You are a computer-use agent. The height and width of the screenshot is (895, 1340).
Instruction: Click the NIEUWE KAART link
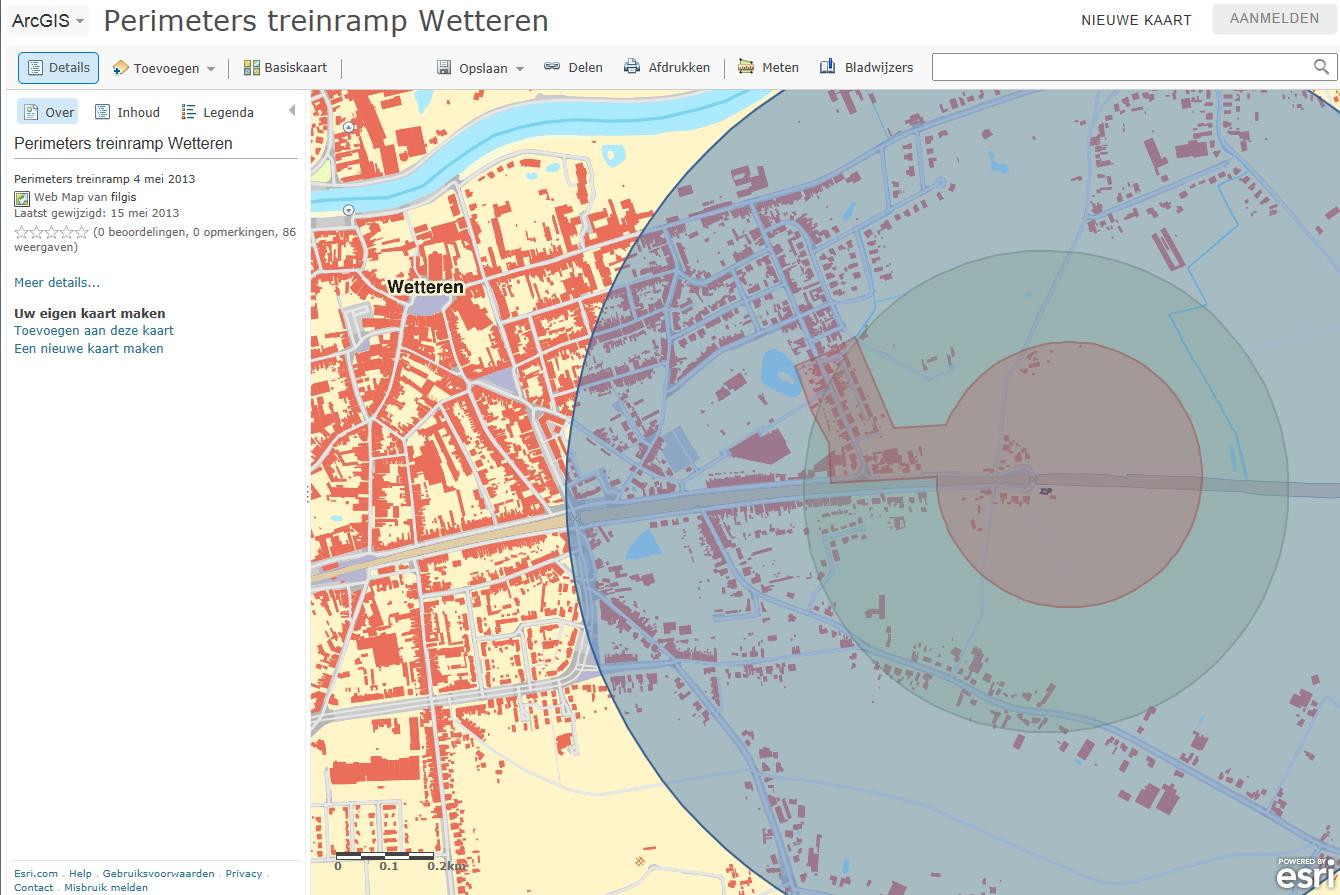[1136, 20]
